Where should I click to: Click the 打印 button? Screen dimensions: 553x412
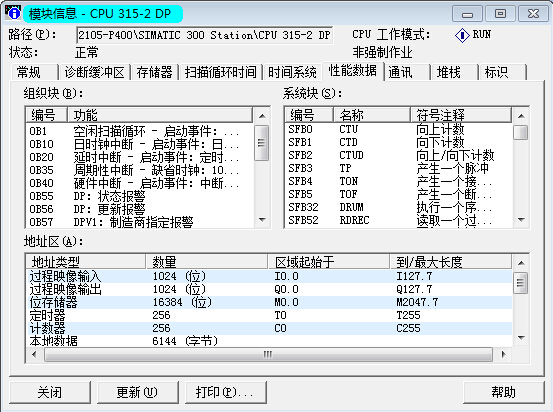click(x=225, y=392)
